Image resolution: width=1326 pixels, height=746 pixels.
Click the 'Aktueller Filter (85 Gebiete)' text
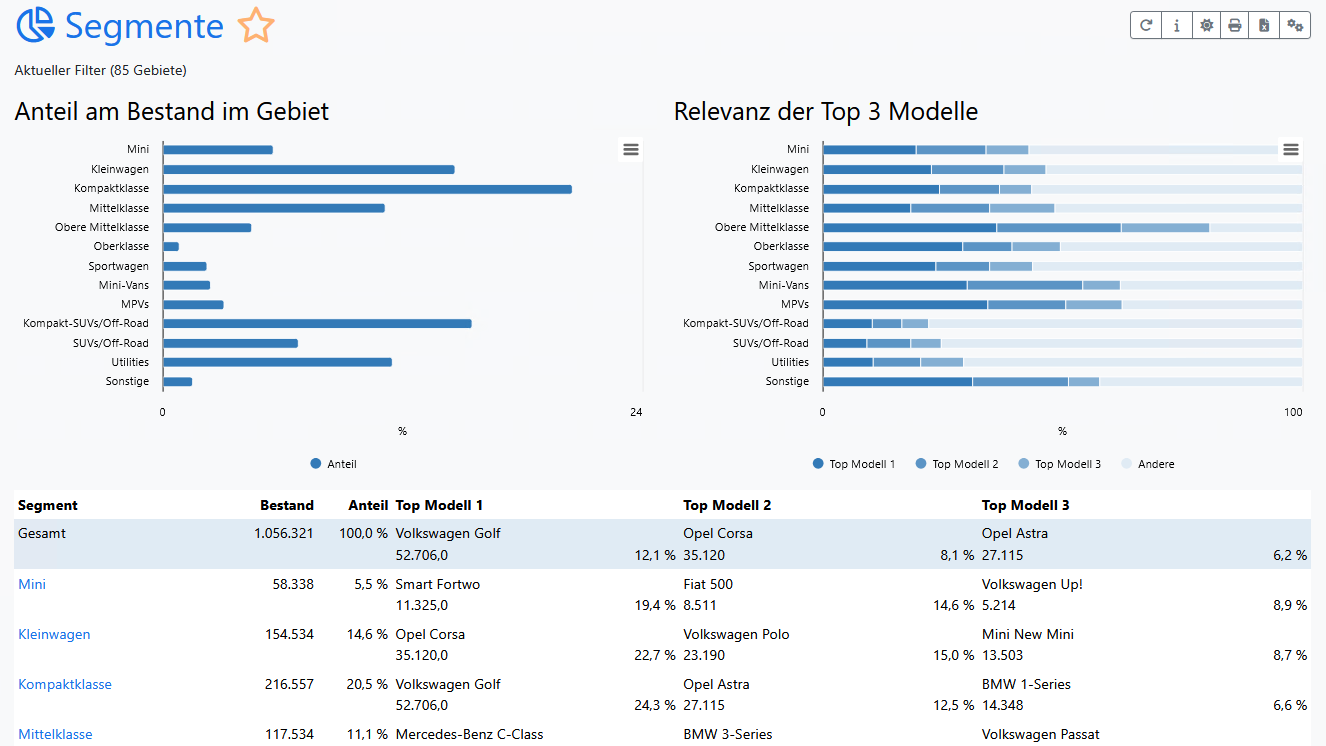101,70
